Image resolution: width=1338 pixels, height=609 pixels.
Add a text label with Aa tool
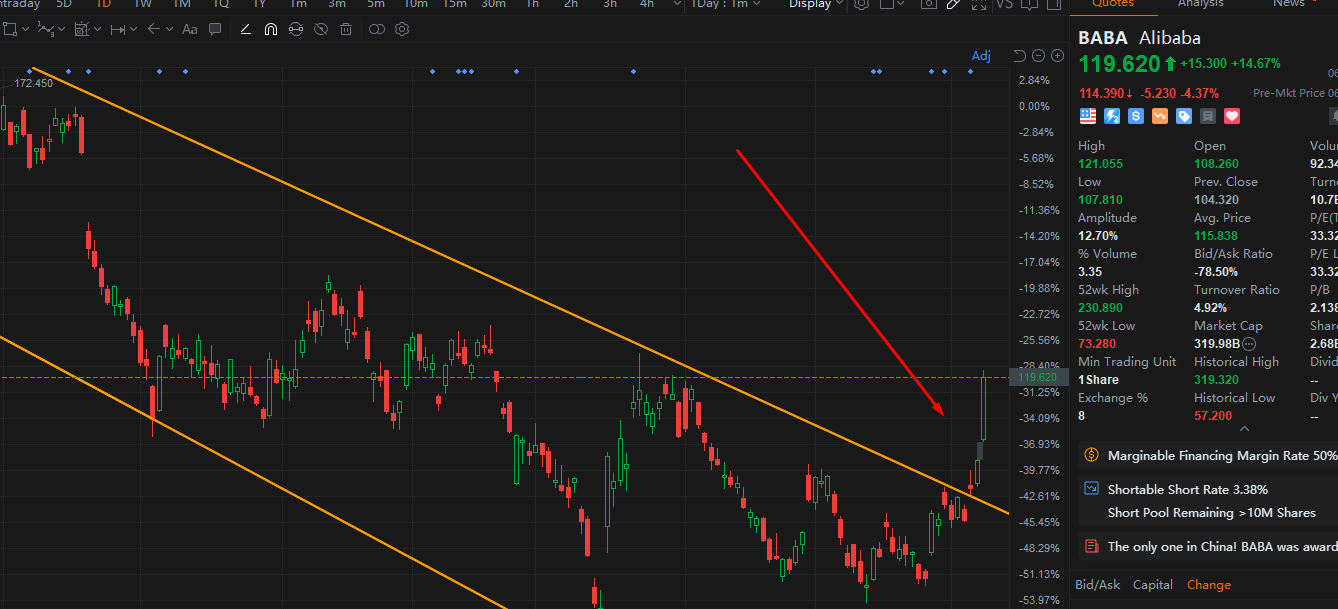tap(189, 29)
